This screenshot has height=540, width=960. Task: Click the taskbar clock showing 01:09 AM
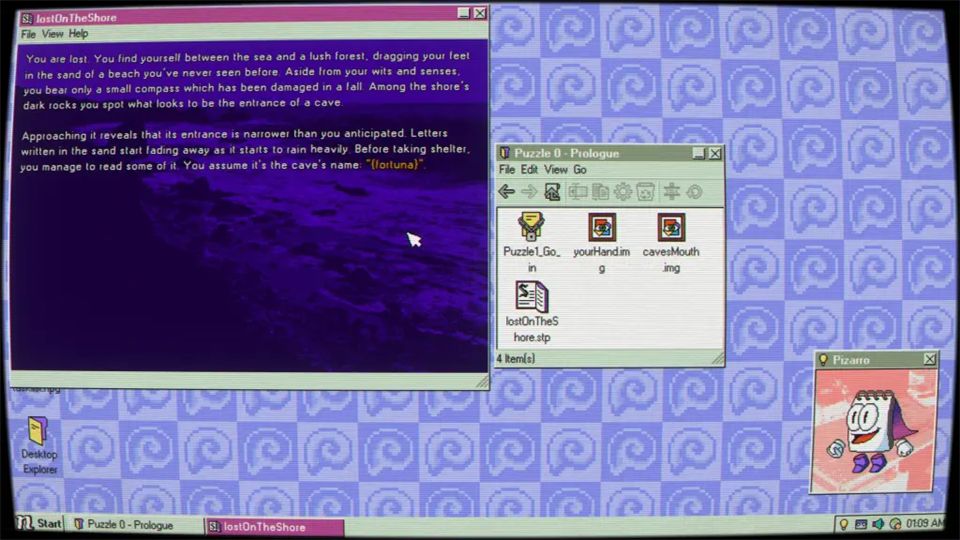point(926,523)
